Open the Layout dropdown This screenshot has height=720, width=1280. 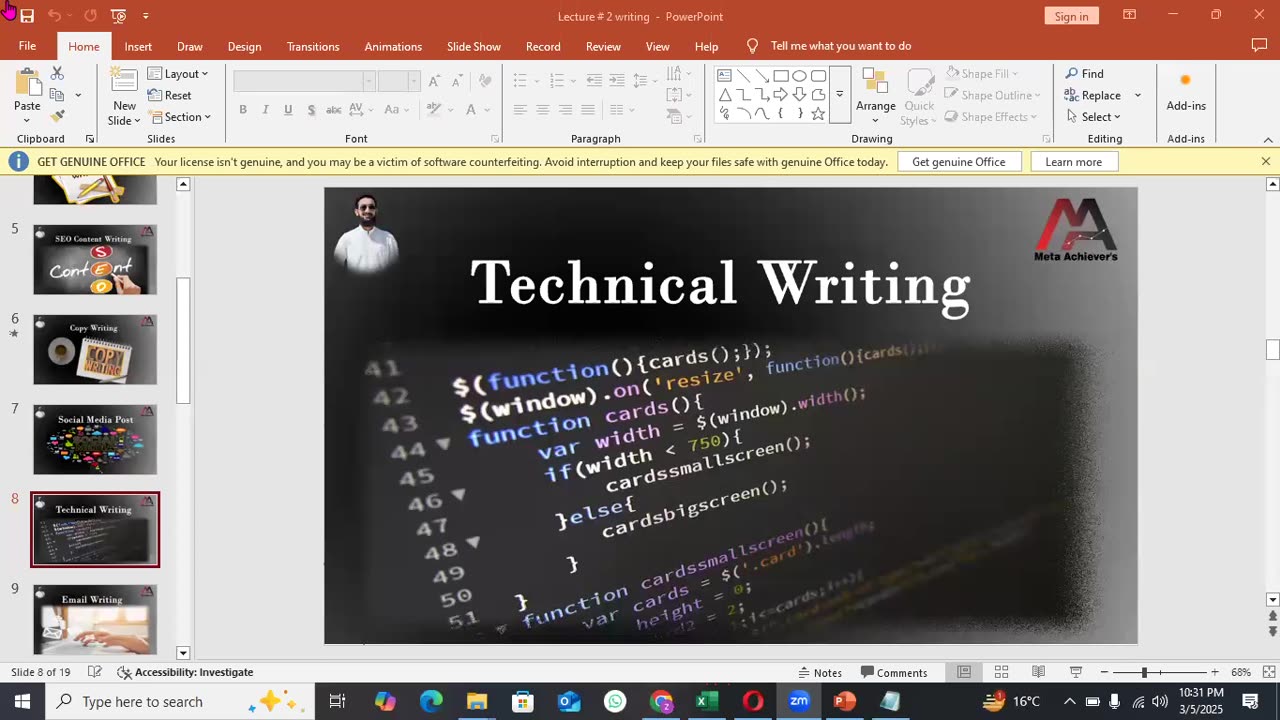[178, 74]
